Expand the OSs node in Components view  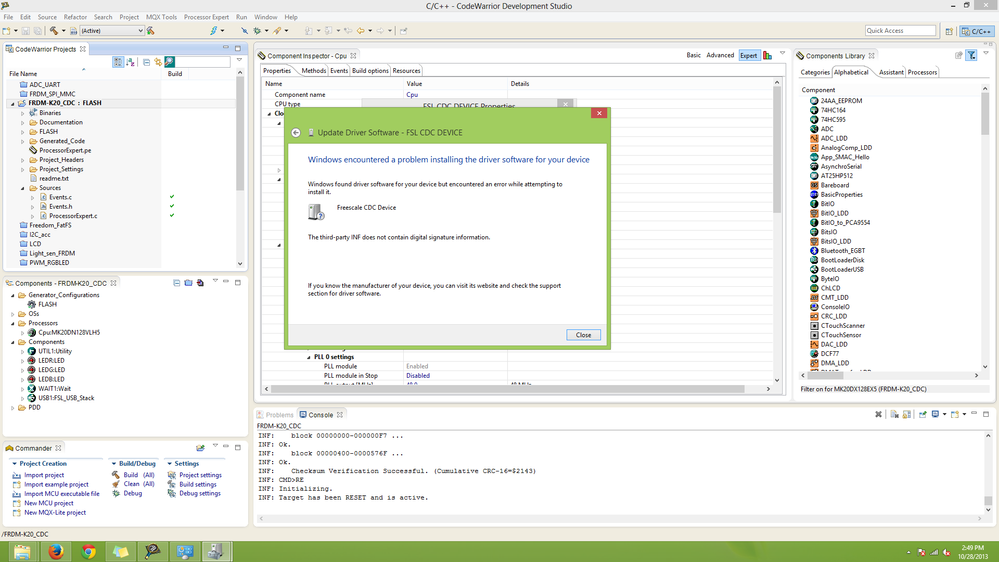(x=13, y=314)
